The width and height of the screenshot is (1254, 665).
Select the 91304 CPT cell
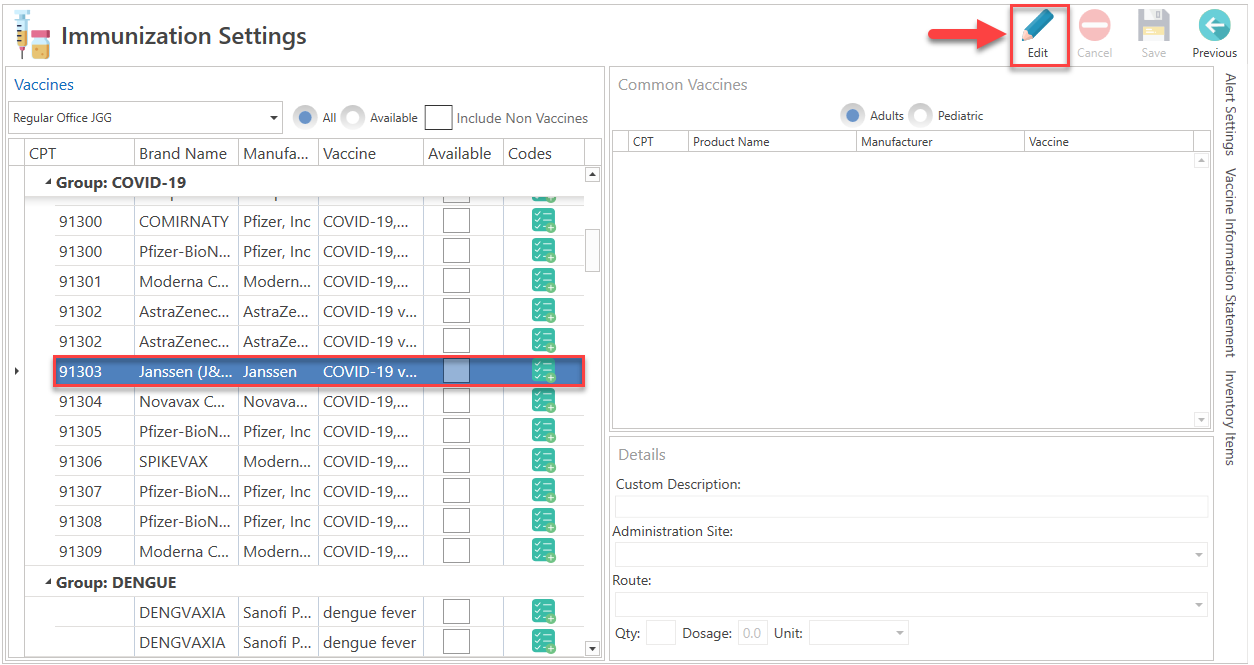[94, 401]
